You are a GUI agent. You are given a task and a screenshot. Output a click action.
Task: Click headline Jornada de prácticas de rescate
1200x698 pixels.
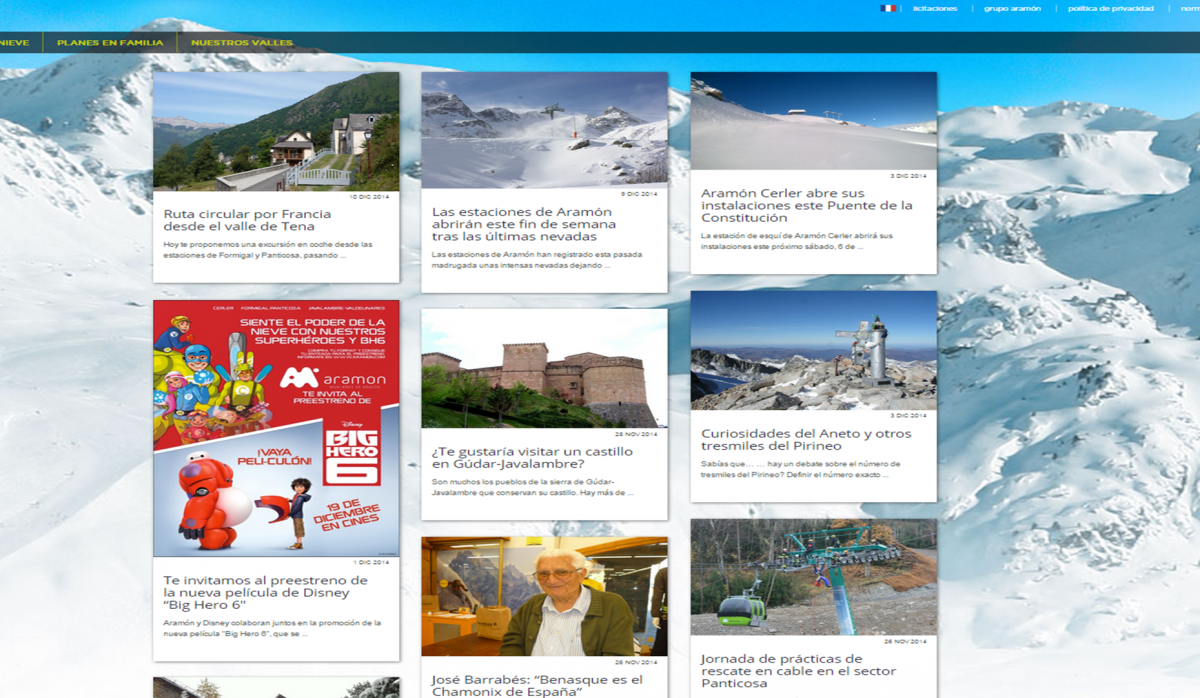click(x=797, y=671)
